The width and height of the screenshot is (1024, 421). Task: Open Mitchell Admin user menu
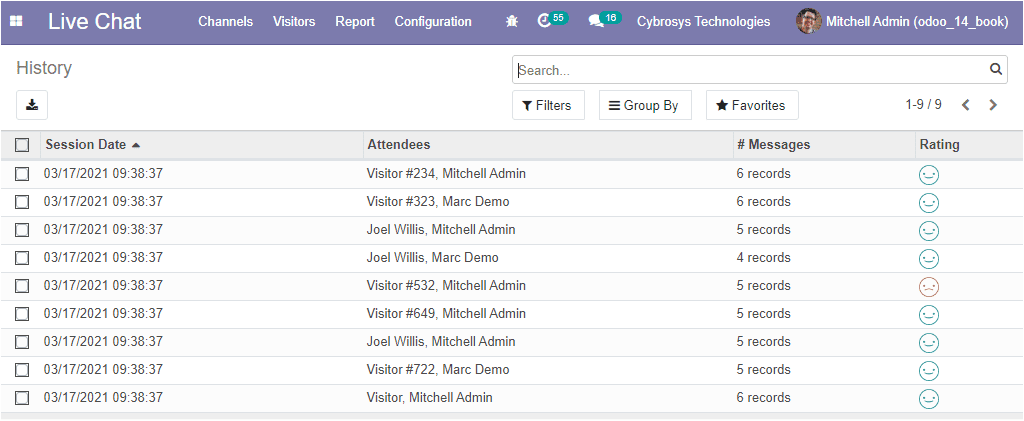click(903, 22)
